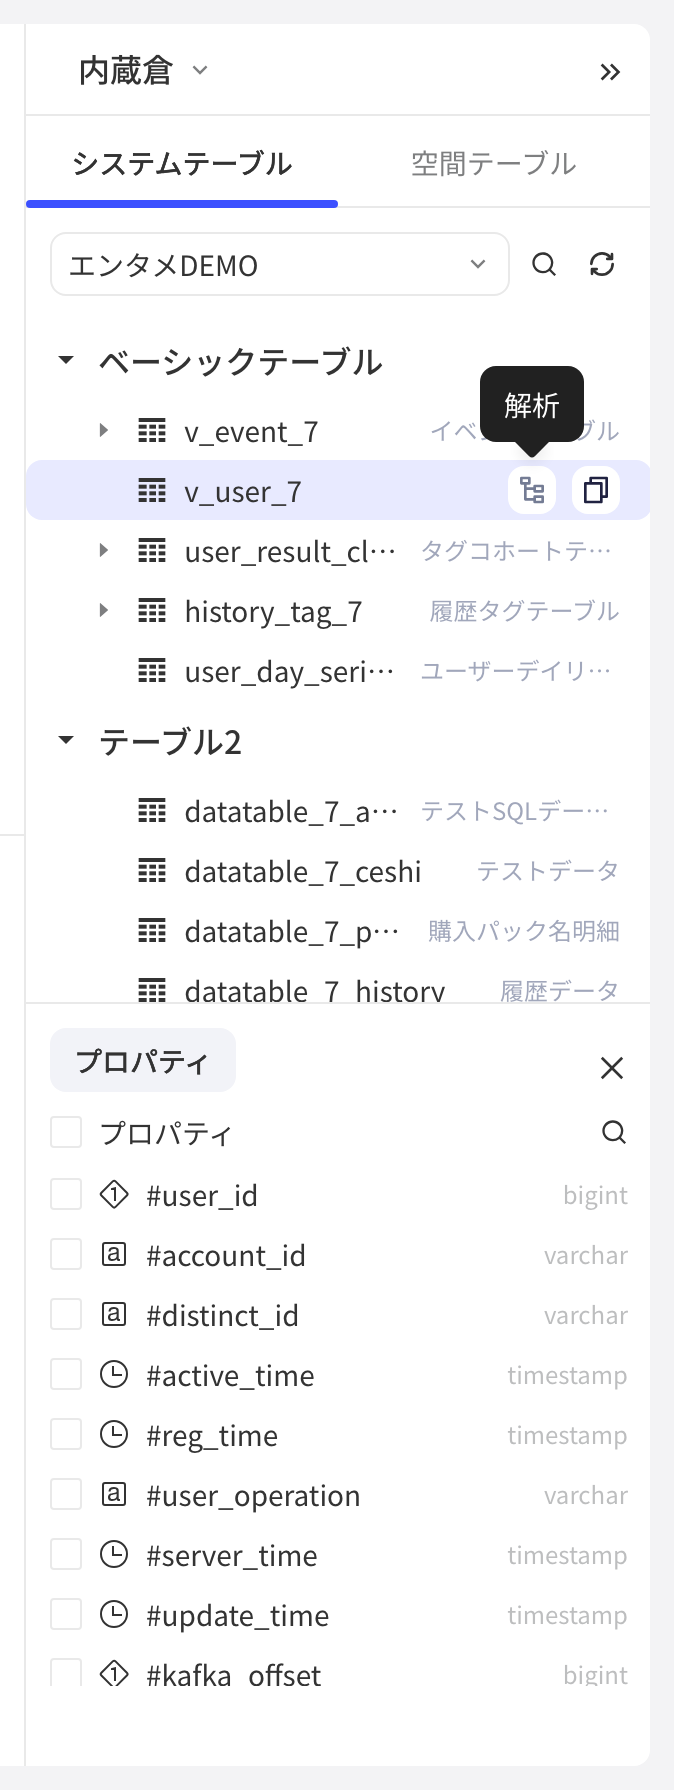Click the table icon of datatable_7_ceshi
The width and height of the screenshot is (674, 1790).
[x=152, y=871]
